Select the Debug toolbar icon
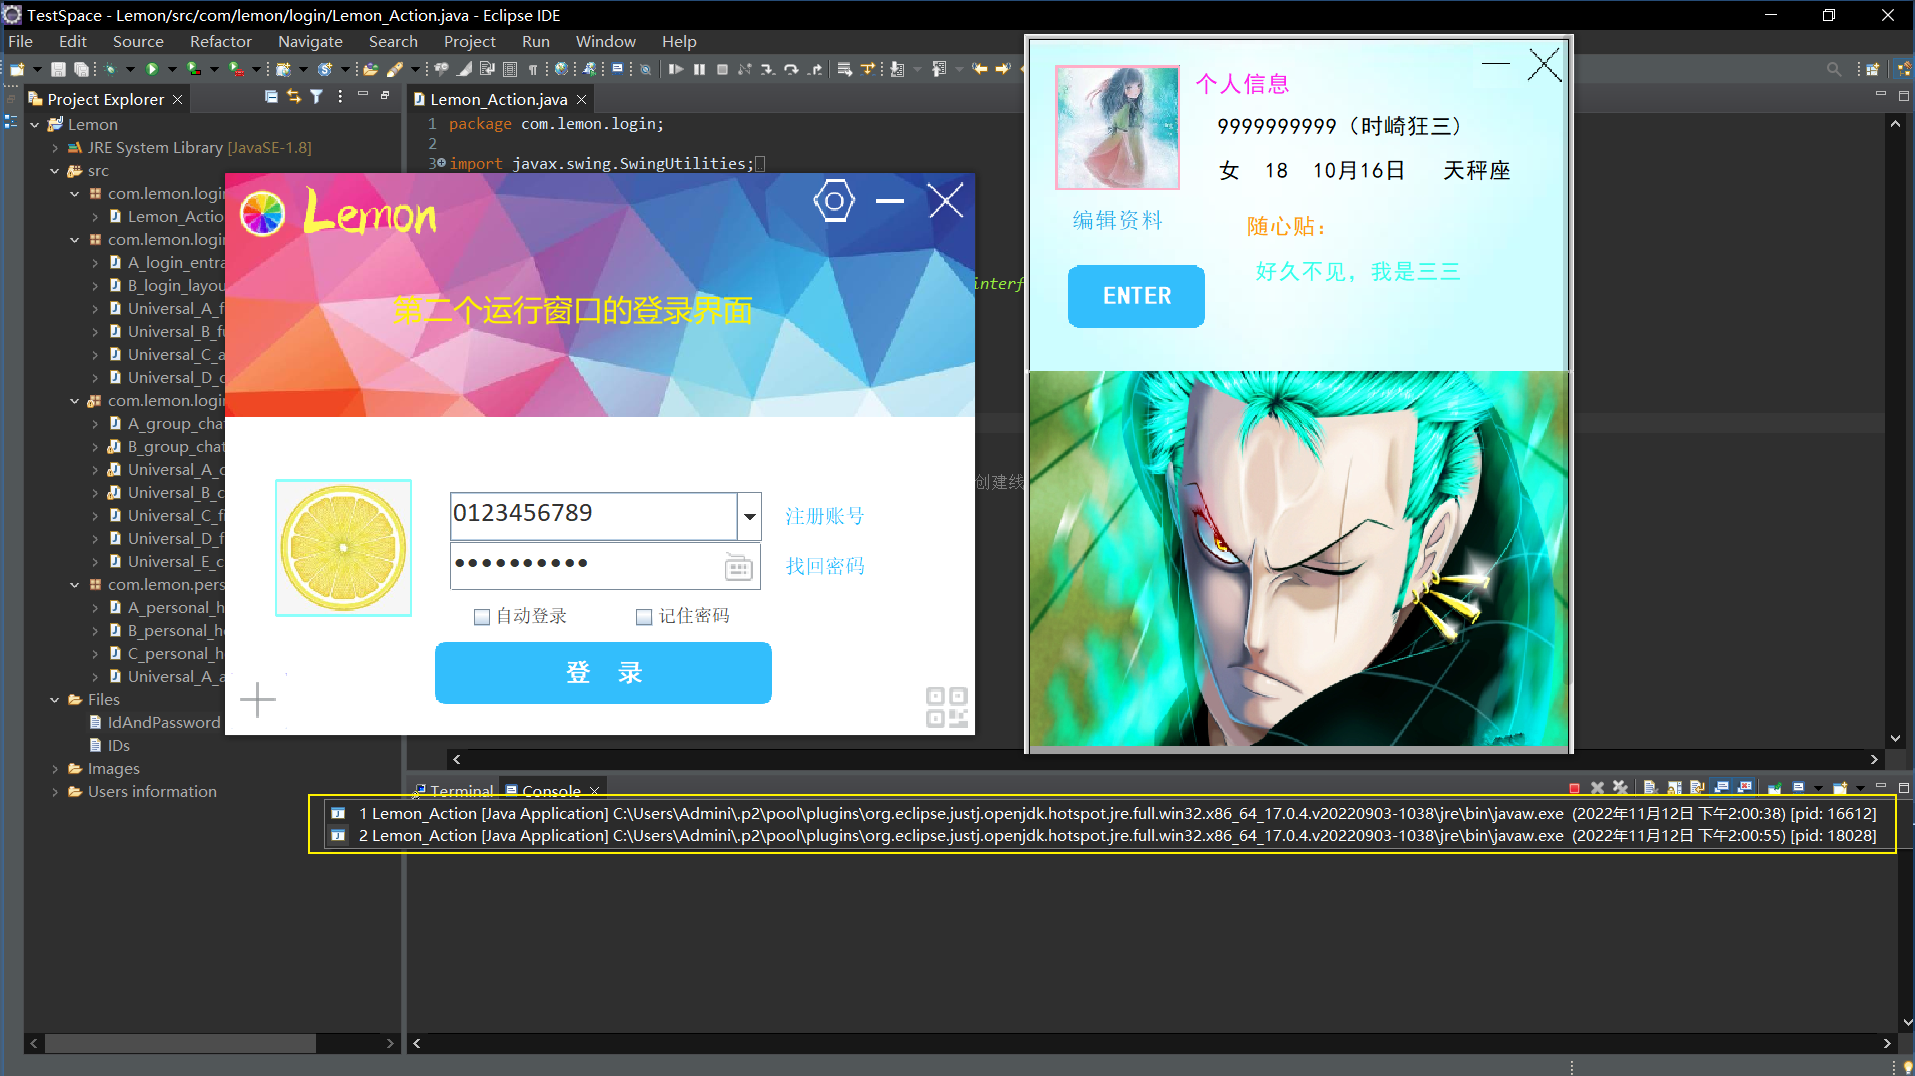This screenshot has height=1076, width=1915. point(110,69)
